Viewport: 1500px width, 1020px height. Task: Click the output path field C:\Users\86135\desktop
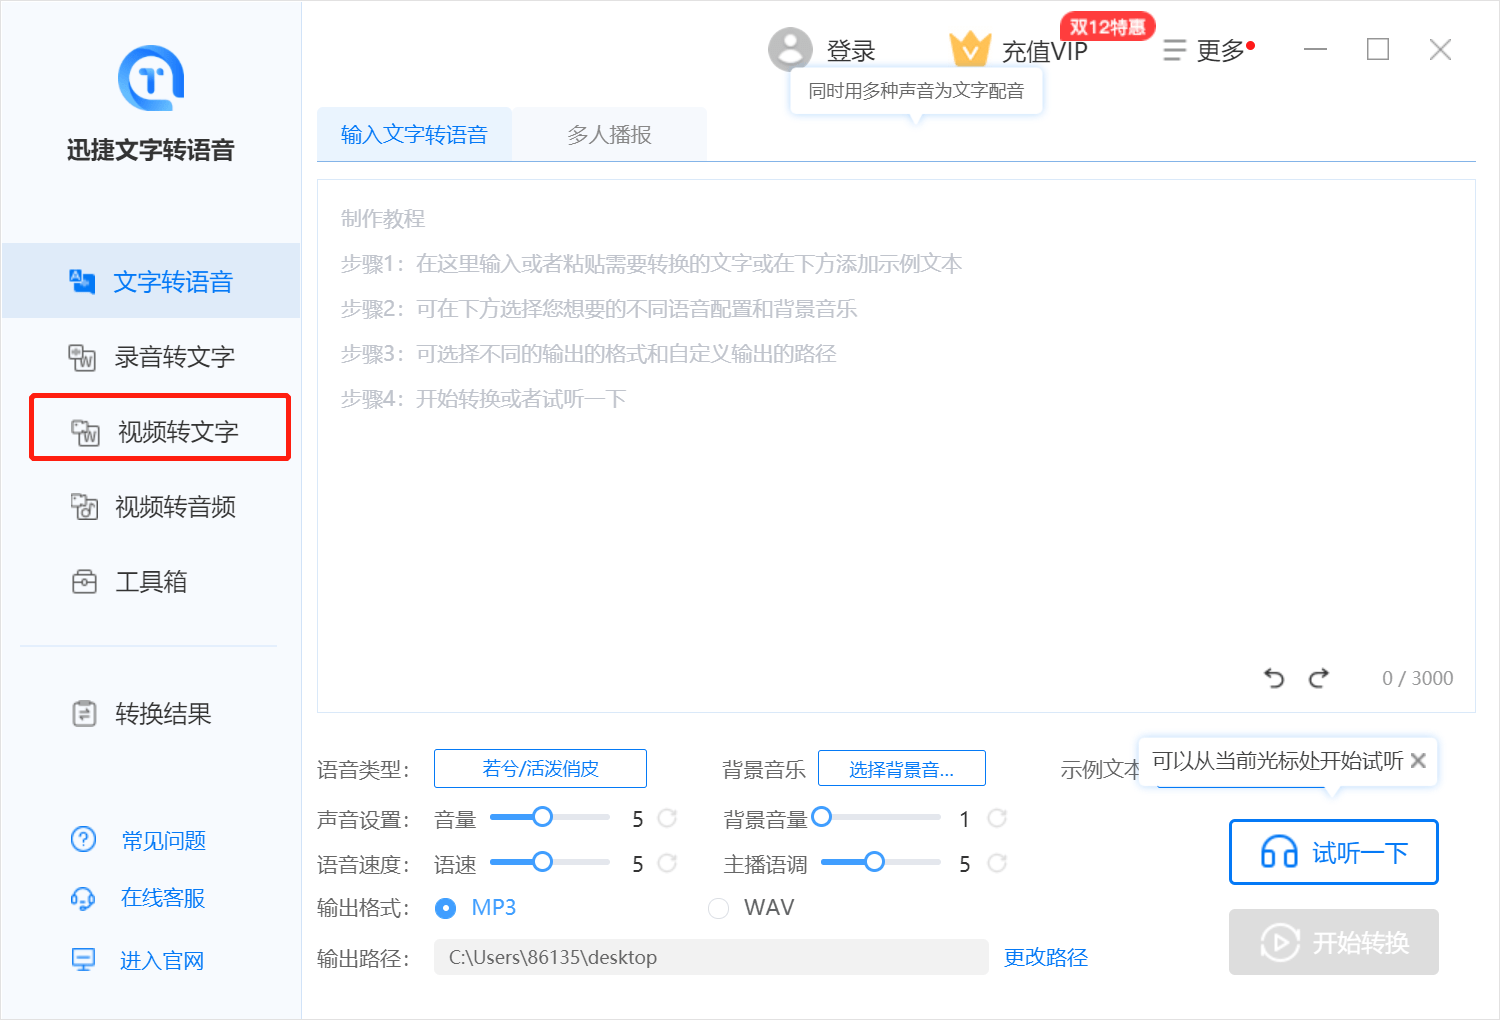711,957
